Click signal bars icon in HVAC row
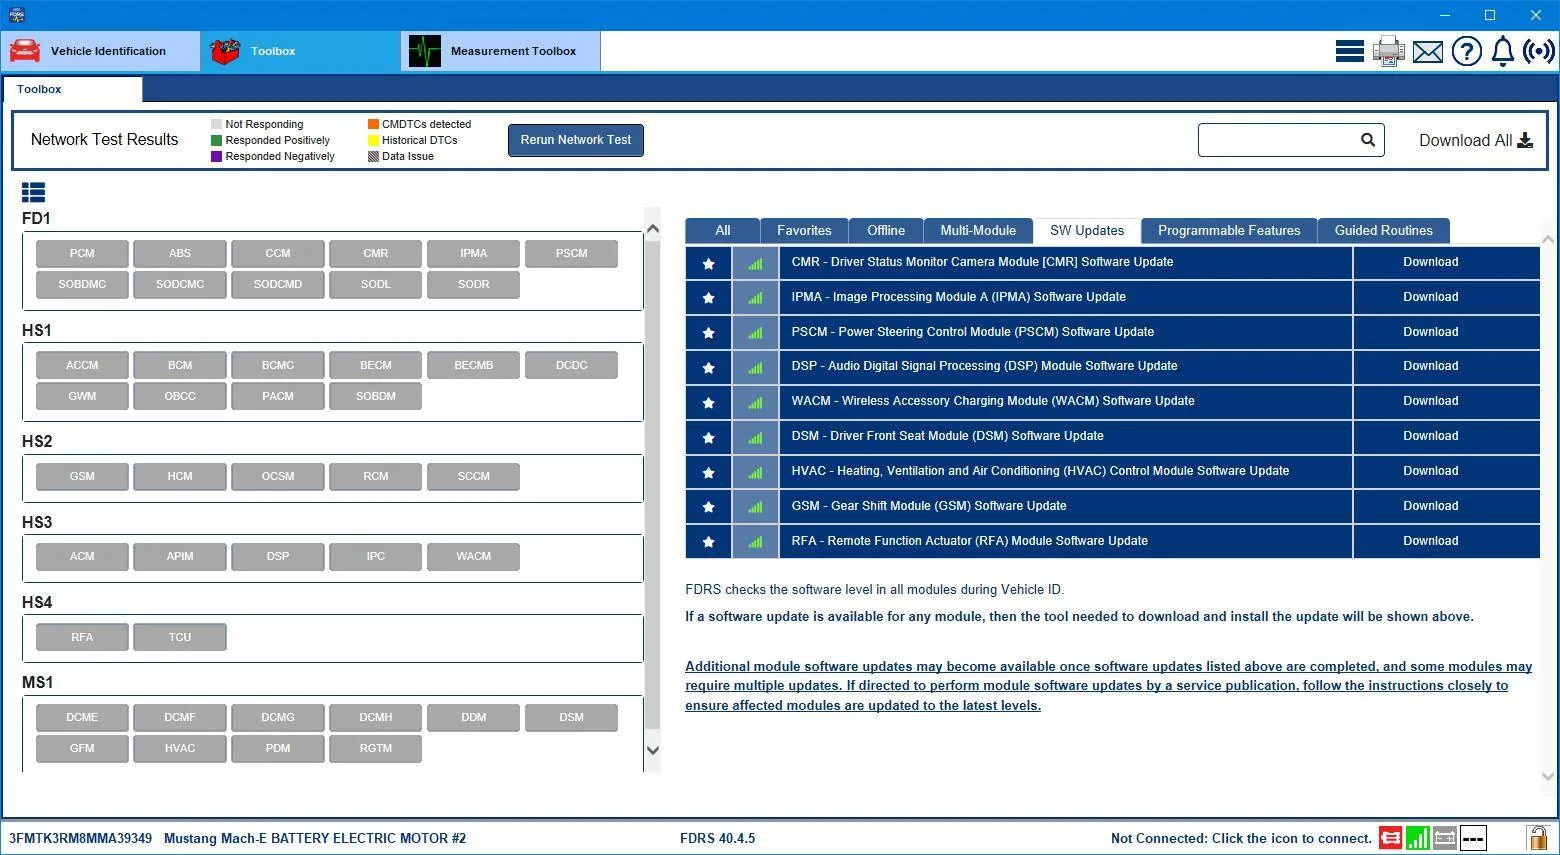1560x855 pixels. 755,472
